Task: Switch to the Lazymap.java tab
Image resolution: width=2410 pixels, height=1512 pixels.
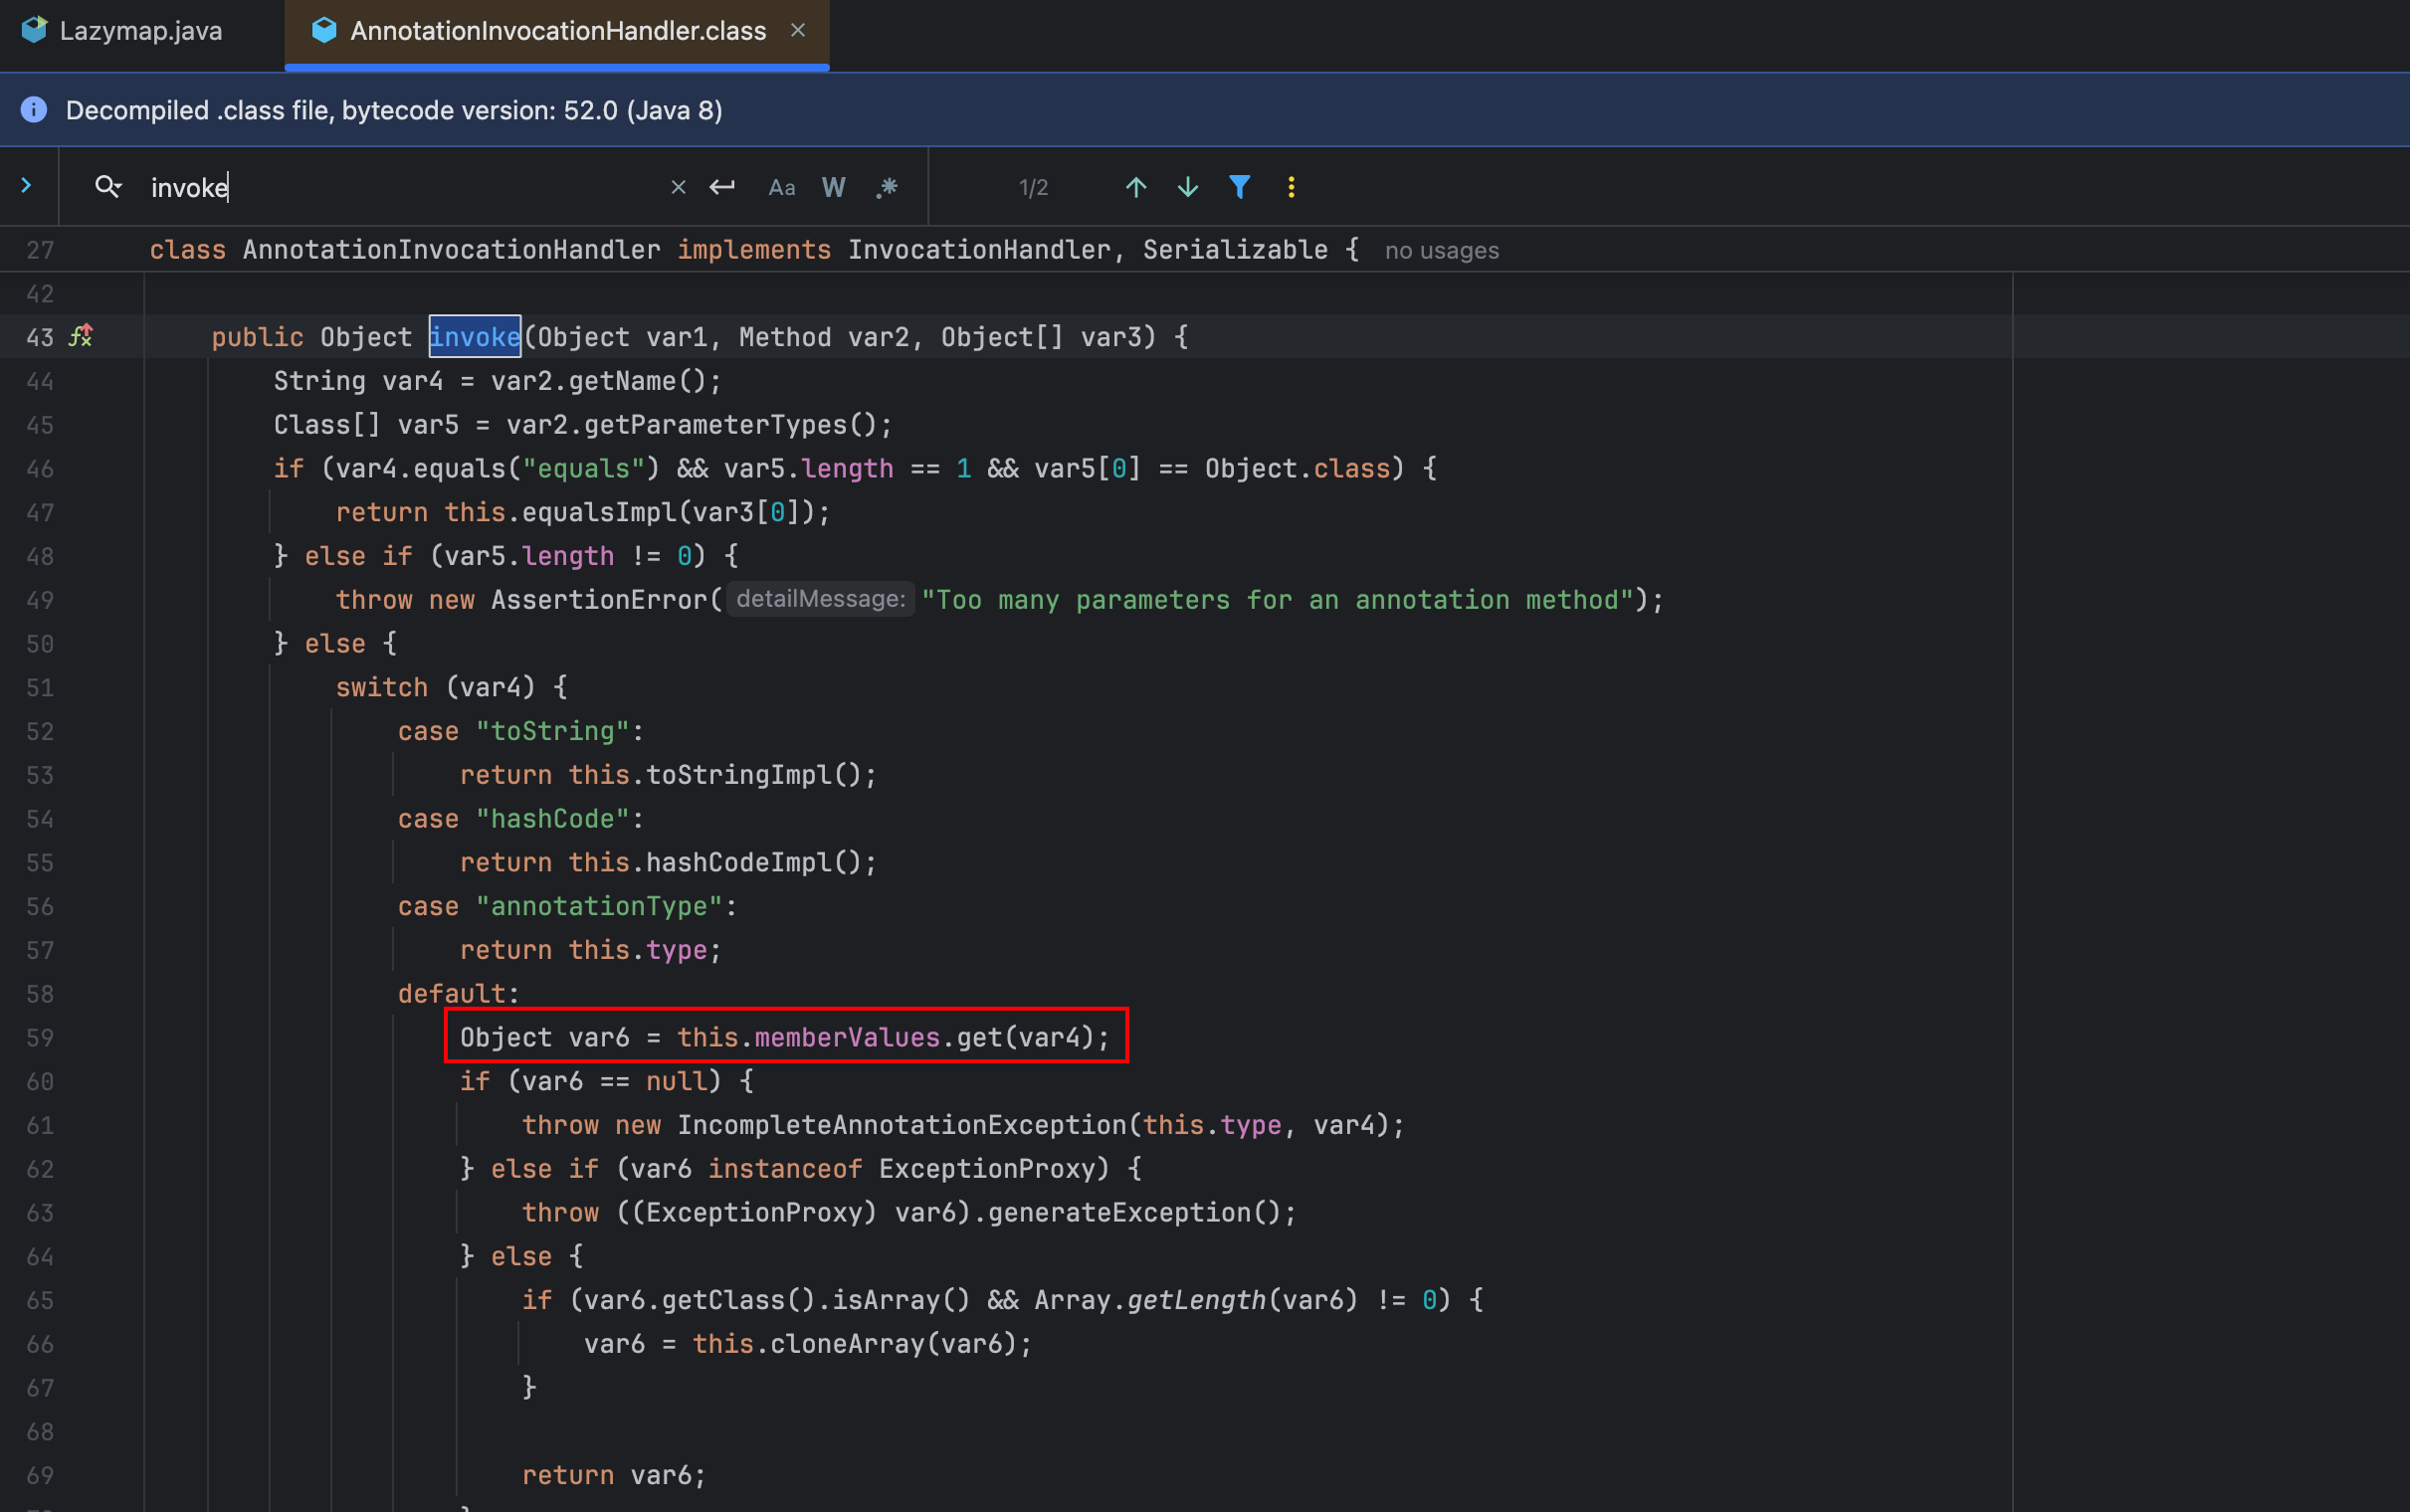Action: click(x=122, y=31)
